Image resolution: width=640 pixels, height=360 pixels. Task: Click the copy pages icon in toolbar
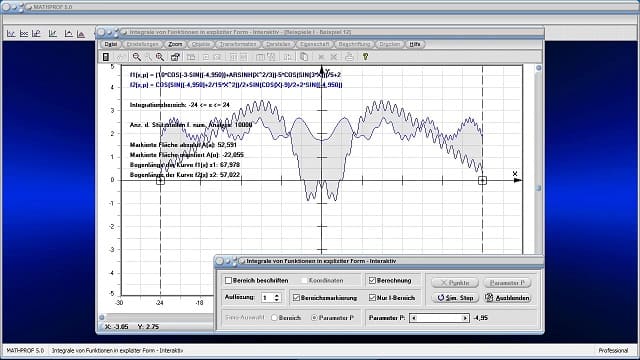point(304,57)
